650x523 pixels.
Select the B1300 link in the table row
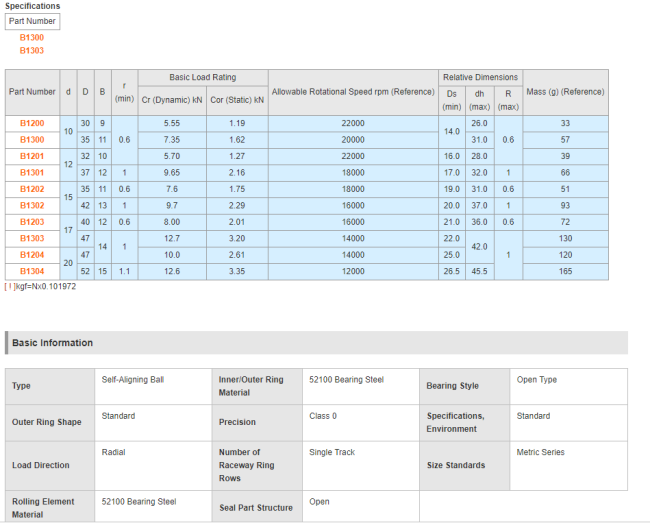pyautogui.click(x=32, y=139)
